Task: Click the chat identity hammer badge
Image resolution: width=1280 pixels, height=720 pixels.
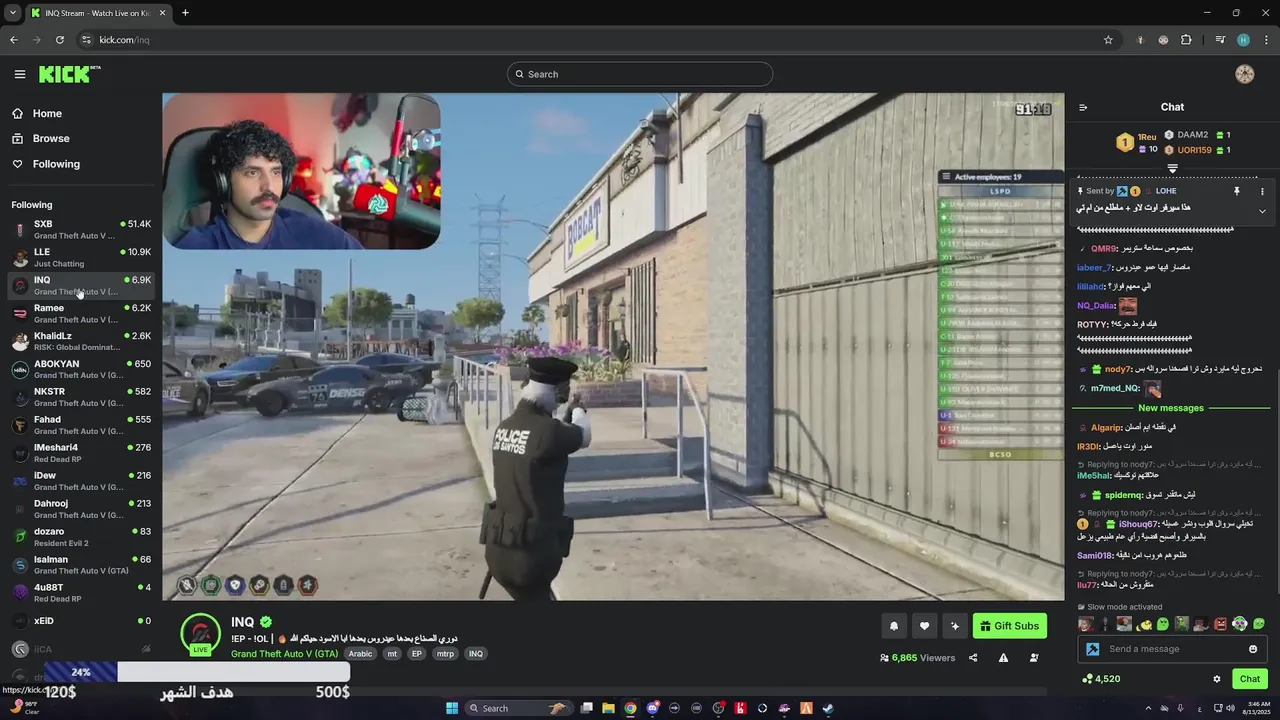Action: tap(1093, 649)
